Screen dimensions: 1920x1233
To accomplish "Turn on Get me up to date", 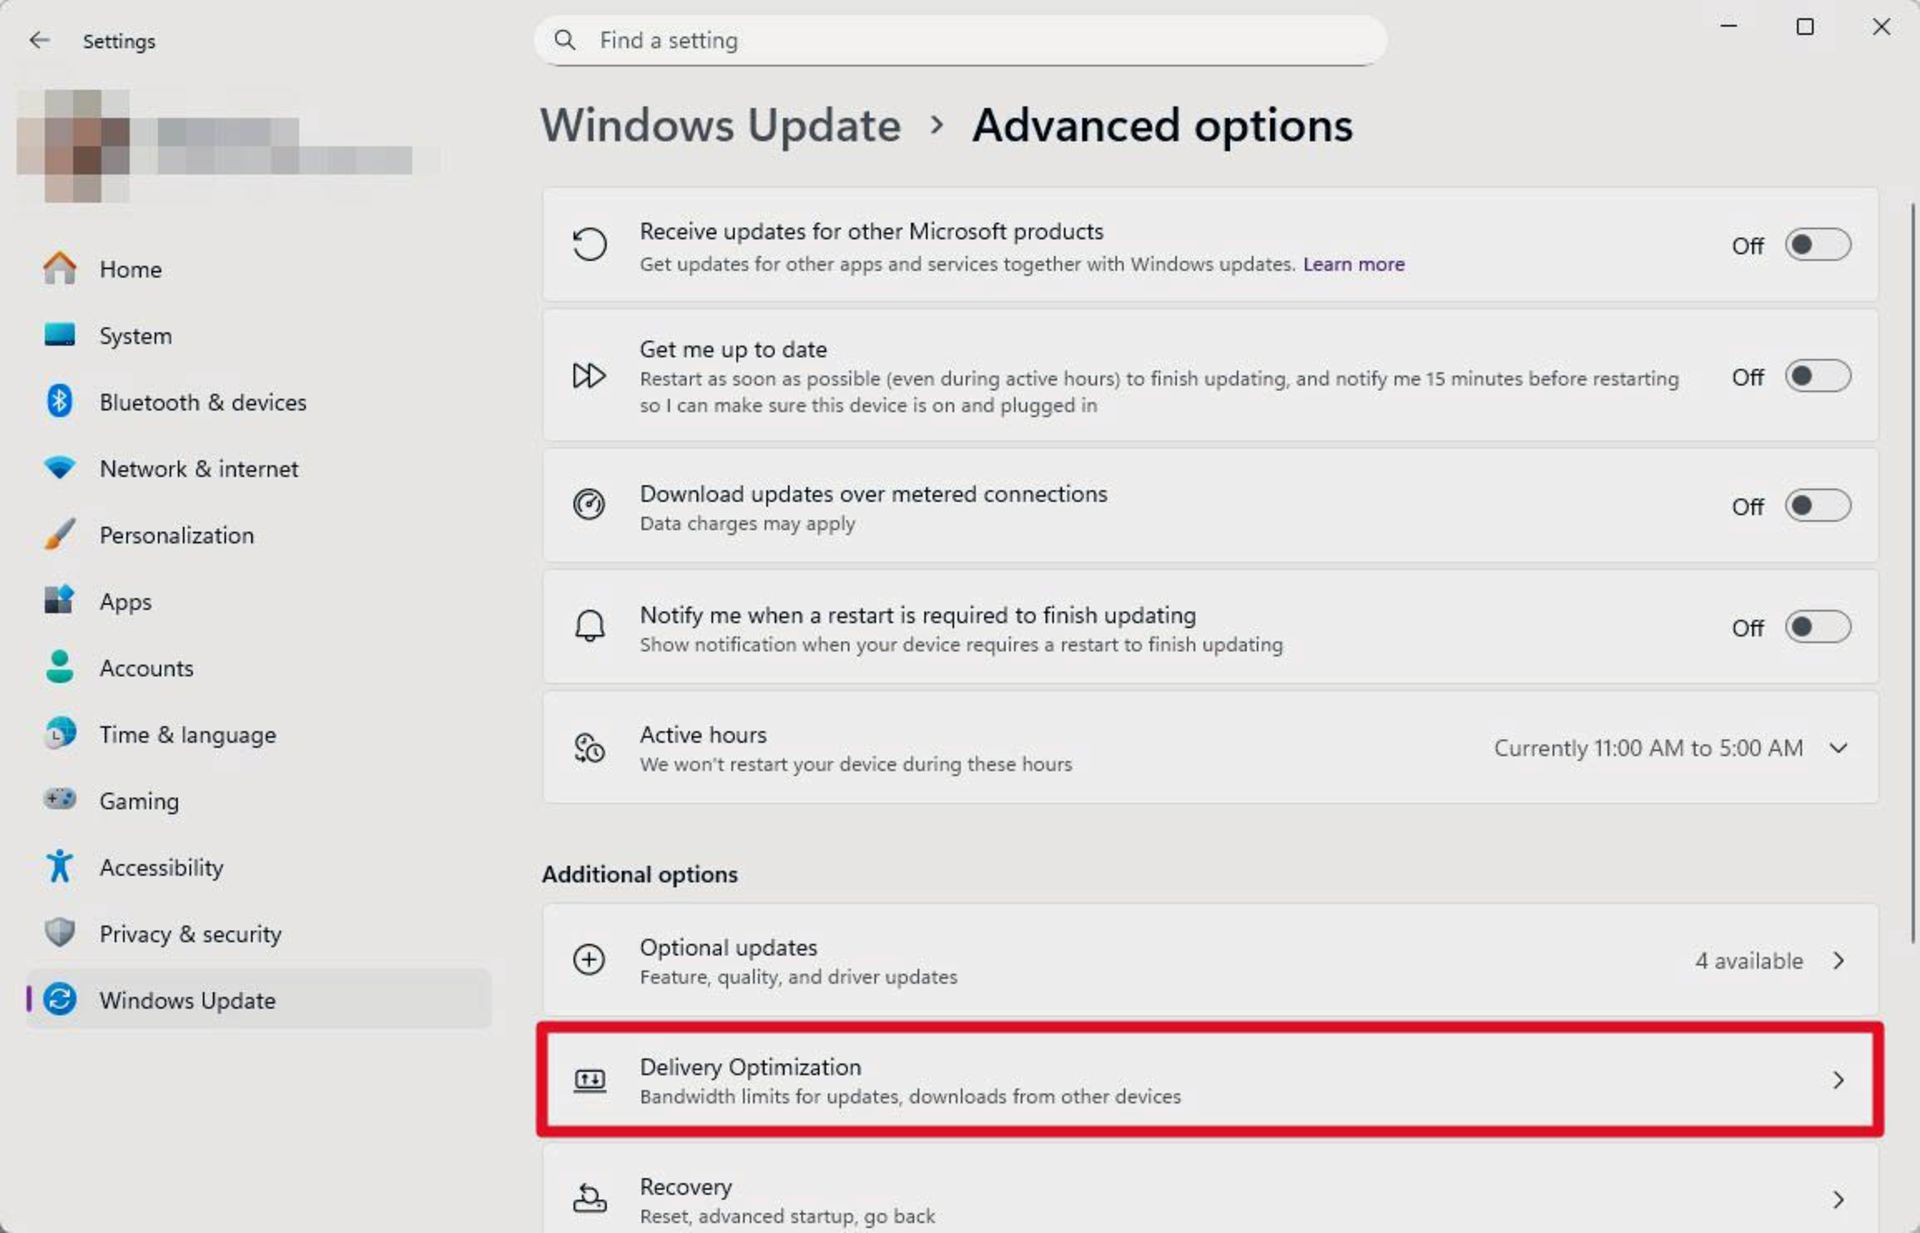I will tap(1817, 376).
